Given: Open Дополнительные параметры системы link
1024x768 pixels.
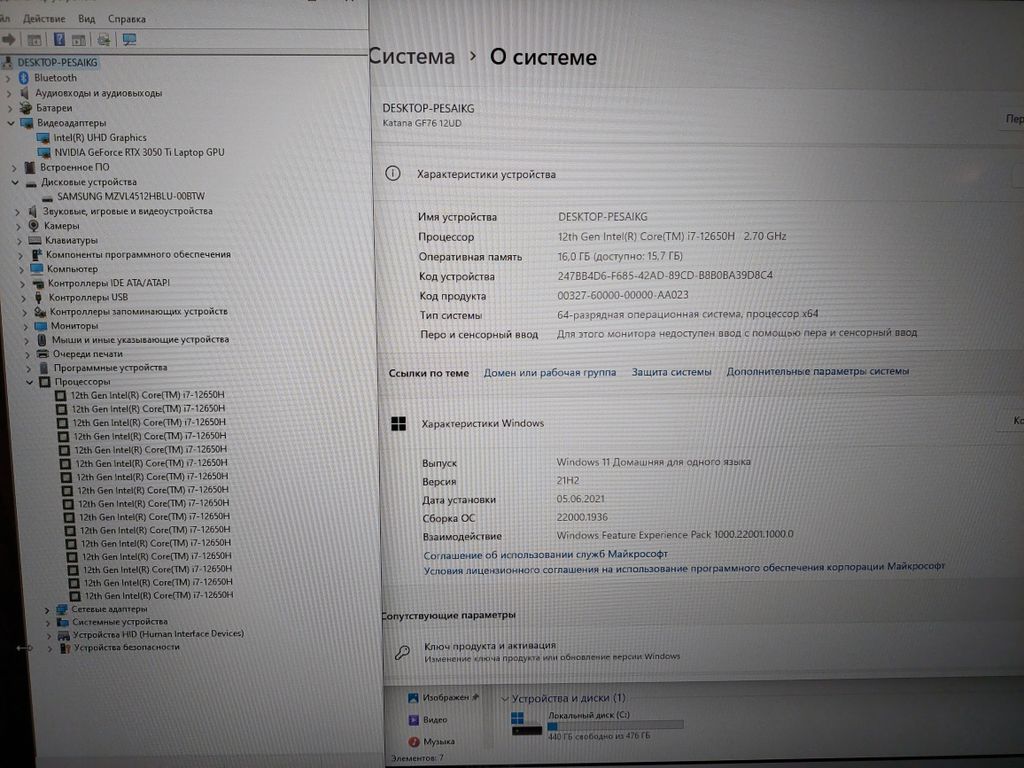Looking at the screenshot, I should (817, 371).
